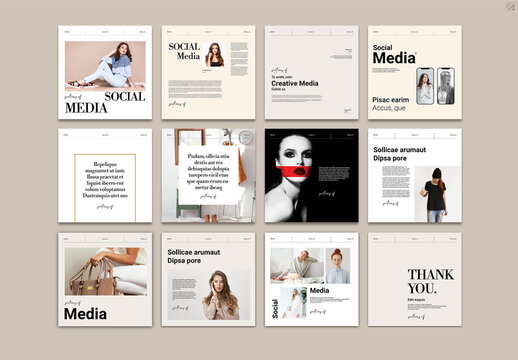Select the quote slide with room background
Screen dimensions: 518x360
point(208,176)
